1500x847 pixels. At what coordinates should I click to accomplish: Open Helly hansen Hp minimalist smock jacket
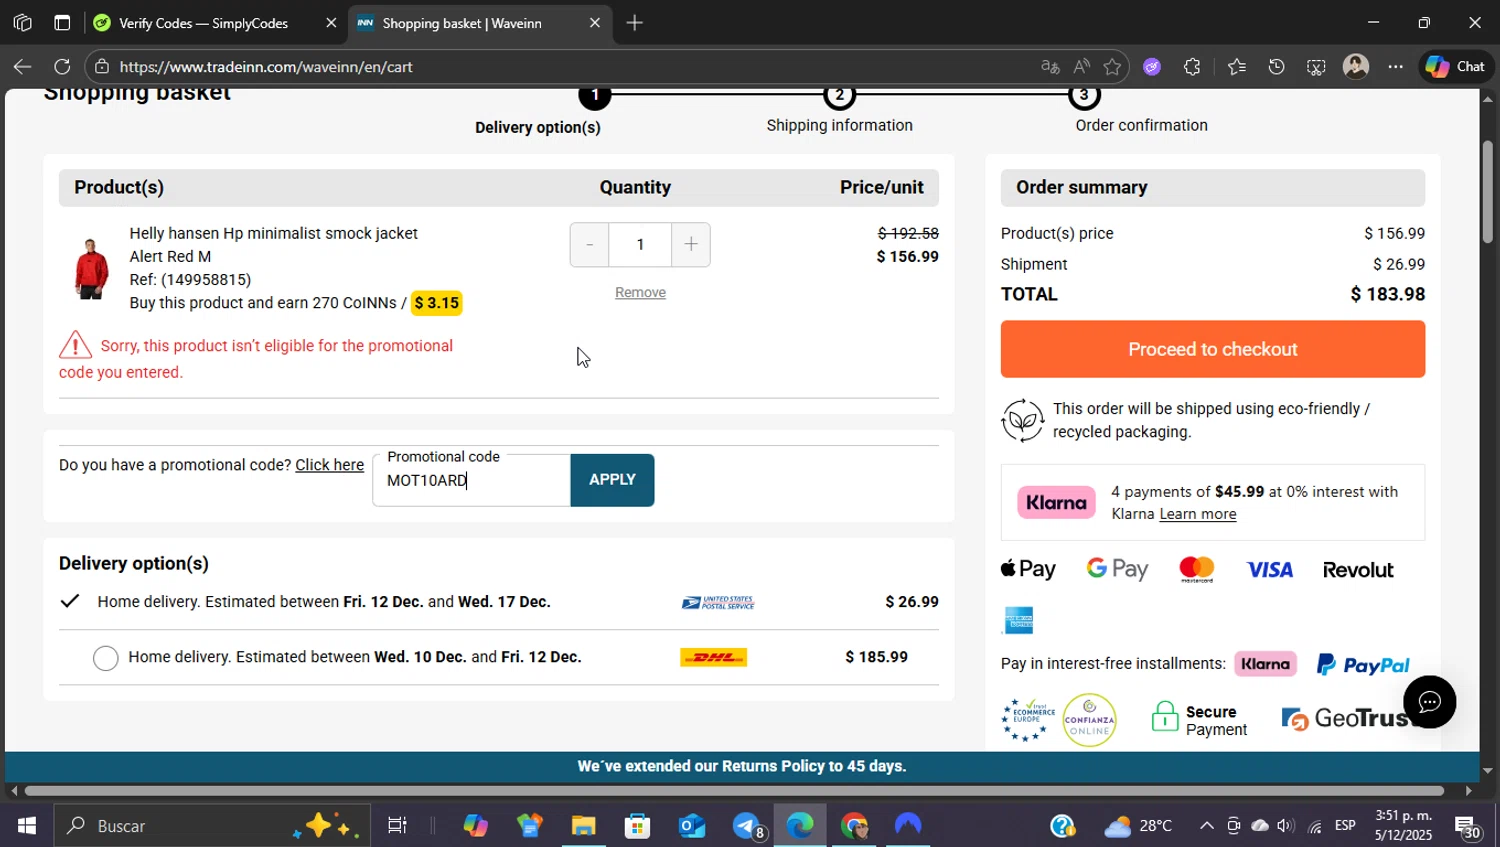point(273,233)
